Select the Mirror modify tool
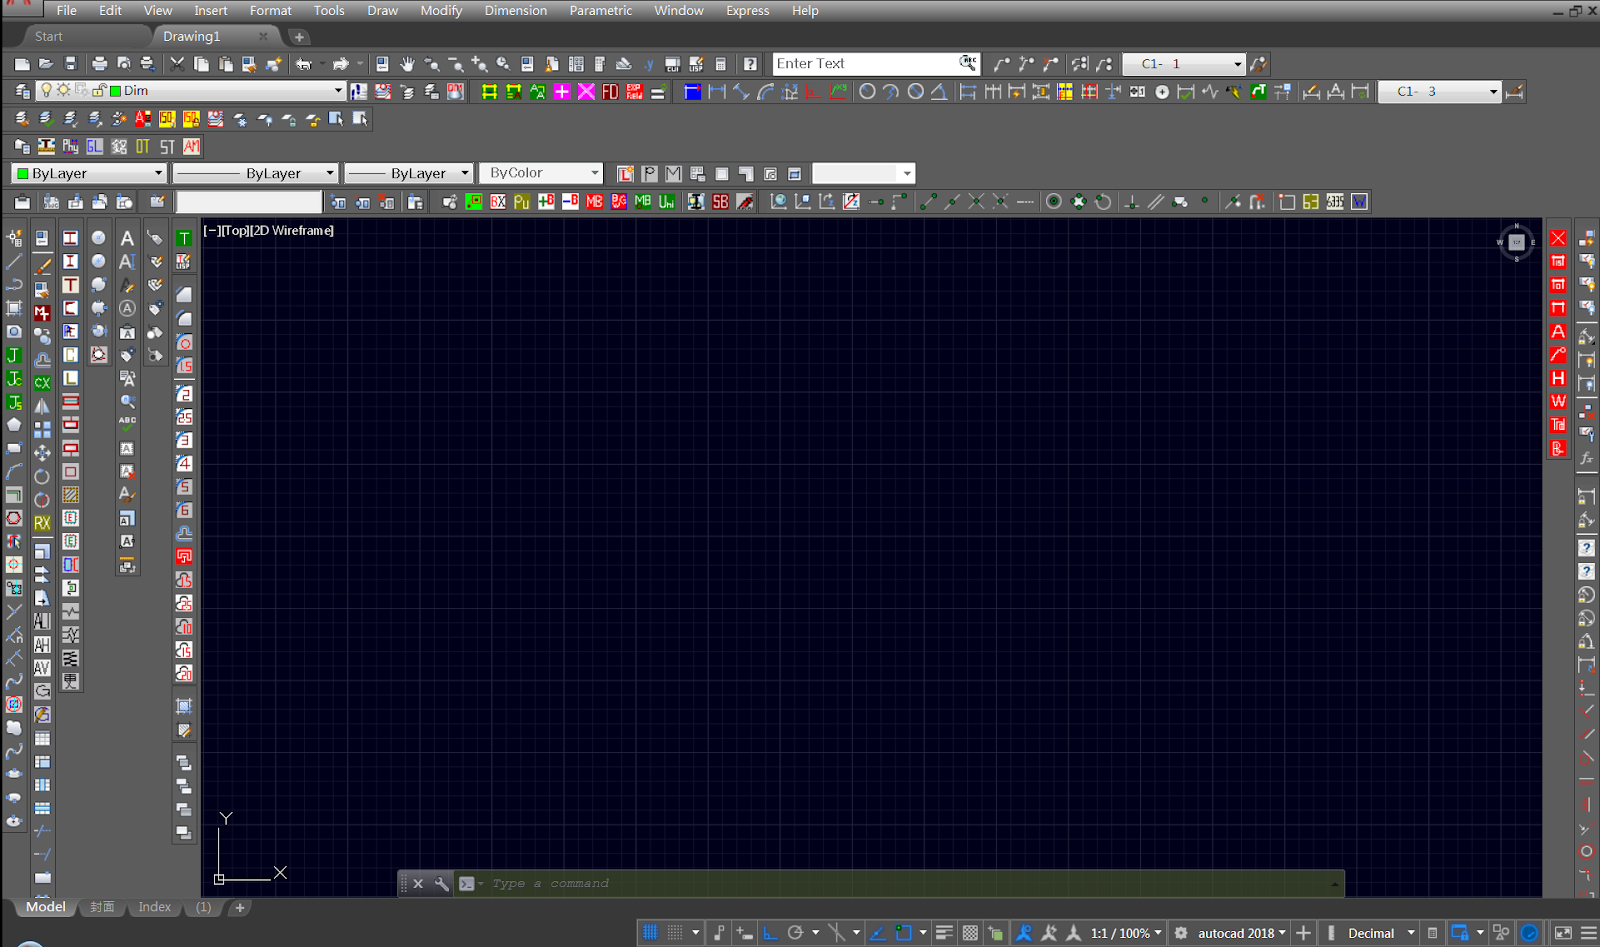 pos(42,406)
